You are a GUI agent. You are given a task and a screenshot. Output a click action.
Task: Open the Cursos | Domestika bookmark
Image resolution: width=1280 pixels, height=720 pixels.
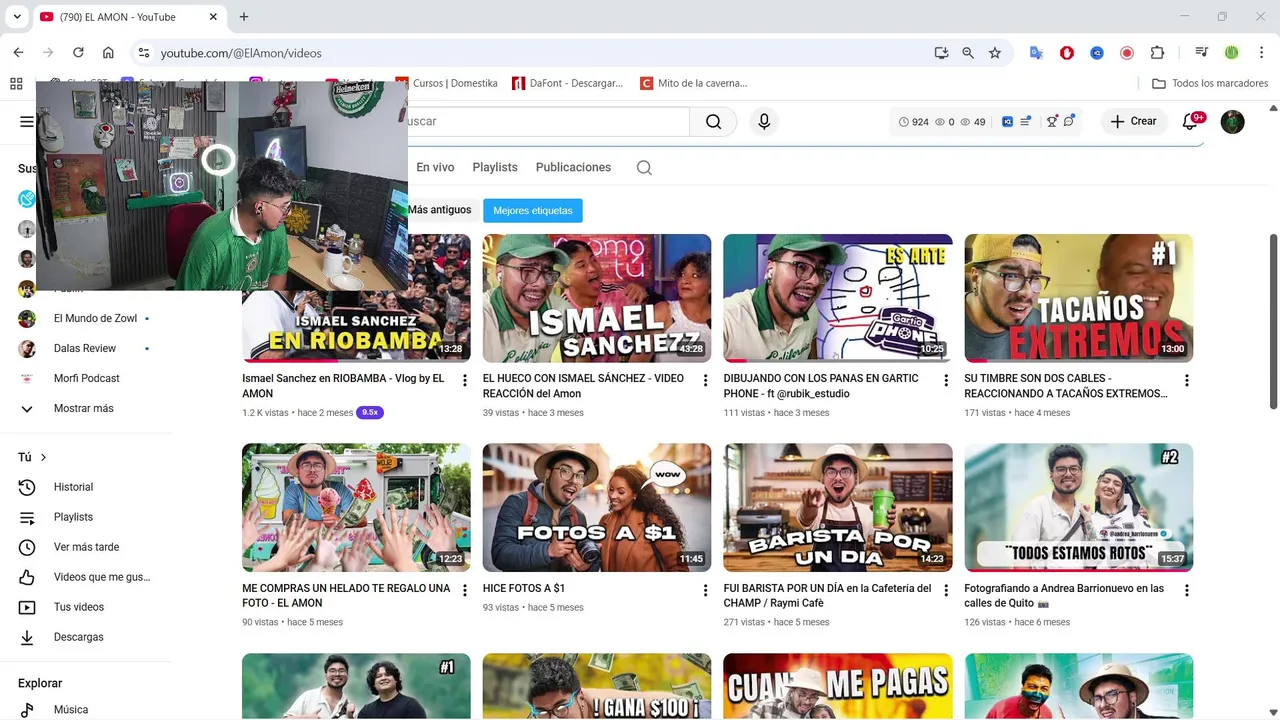[447, 83]
